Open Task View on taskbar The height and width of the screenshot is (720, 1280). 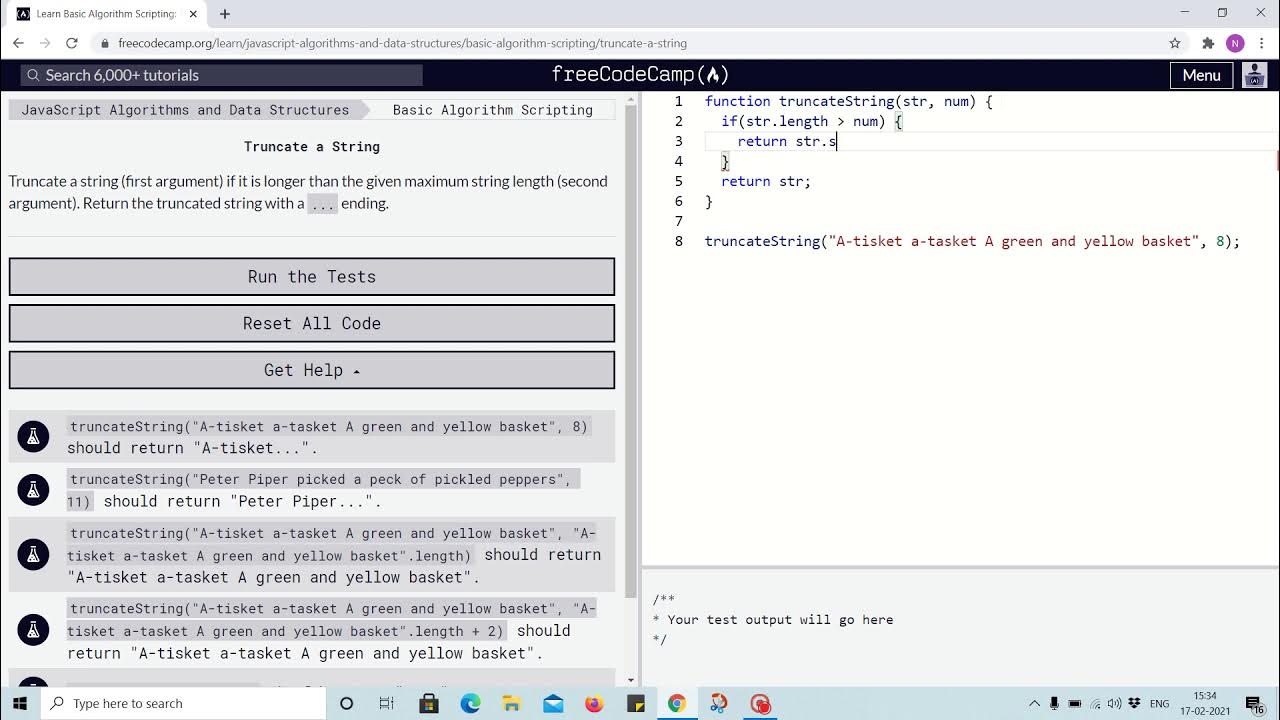tap(387, 703)
